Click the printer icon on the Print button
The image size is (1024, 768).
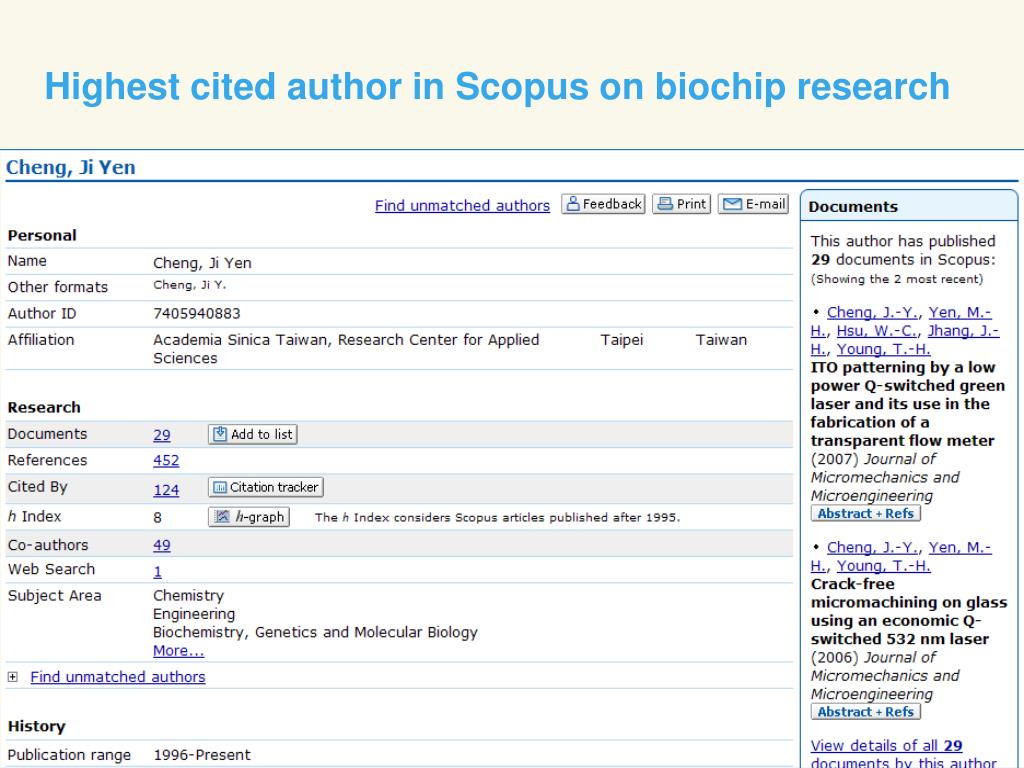pyautogui.click(x=665, y=204)
